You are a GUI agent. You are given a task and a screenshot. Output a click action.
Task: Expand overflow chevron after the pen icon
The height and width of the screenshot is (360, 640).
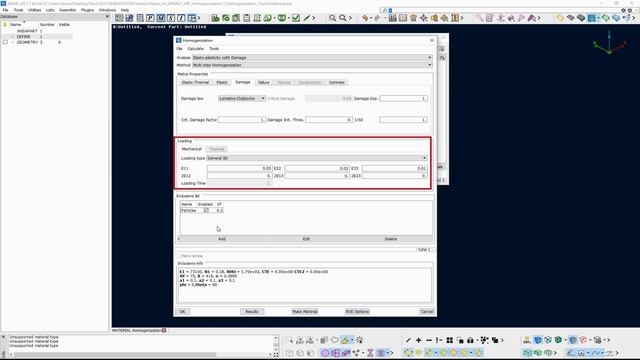tap(313, 18)
